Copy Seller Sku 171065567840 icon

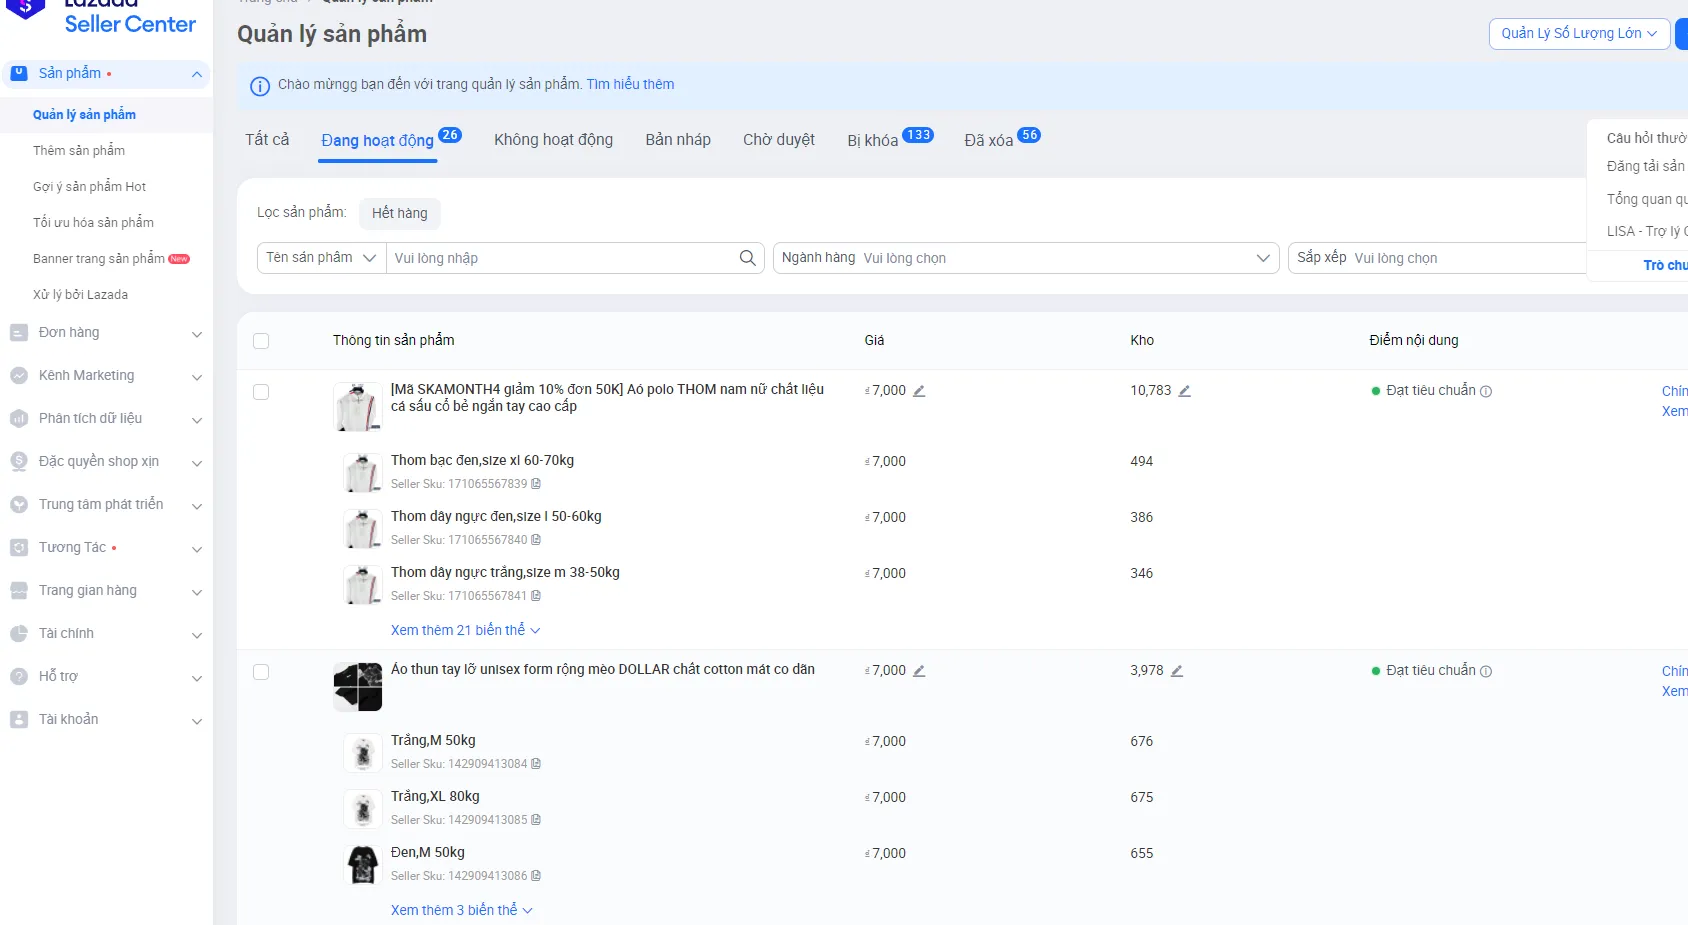point(536,540)
